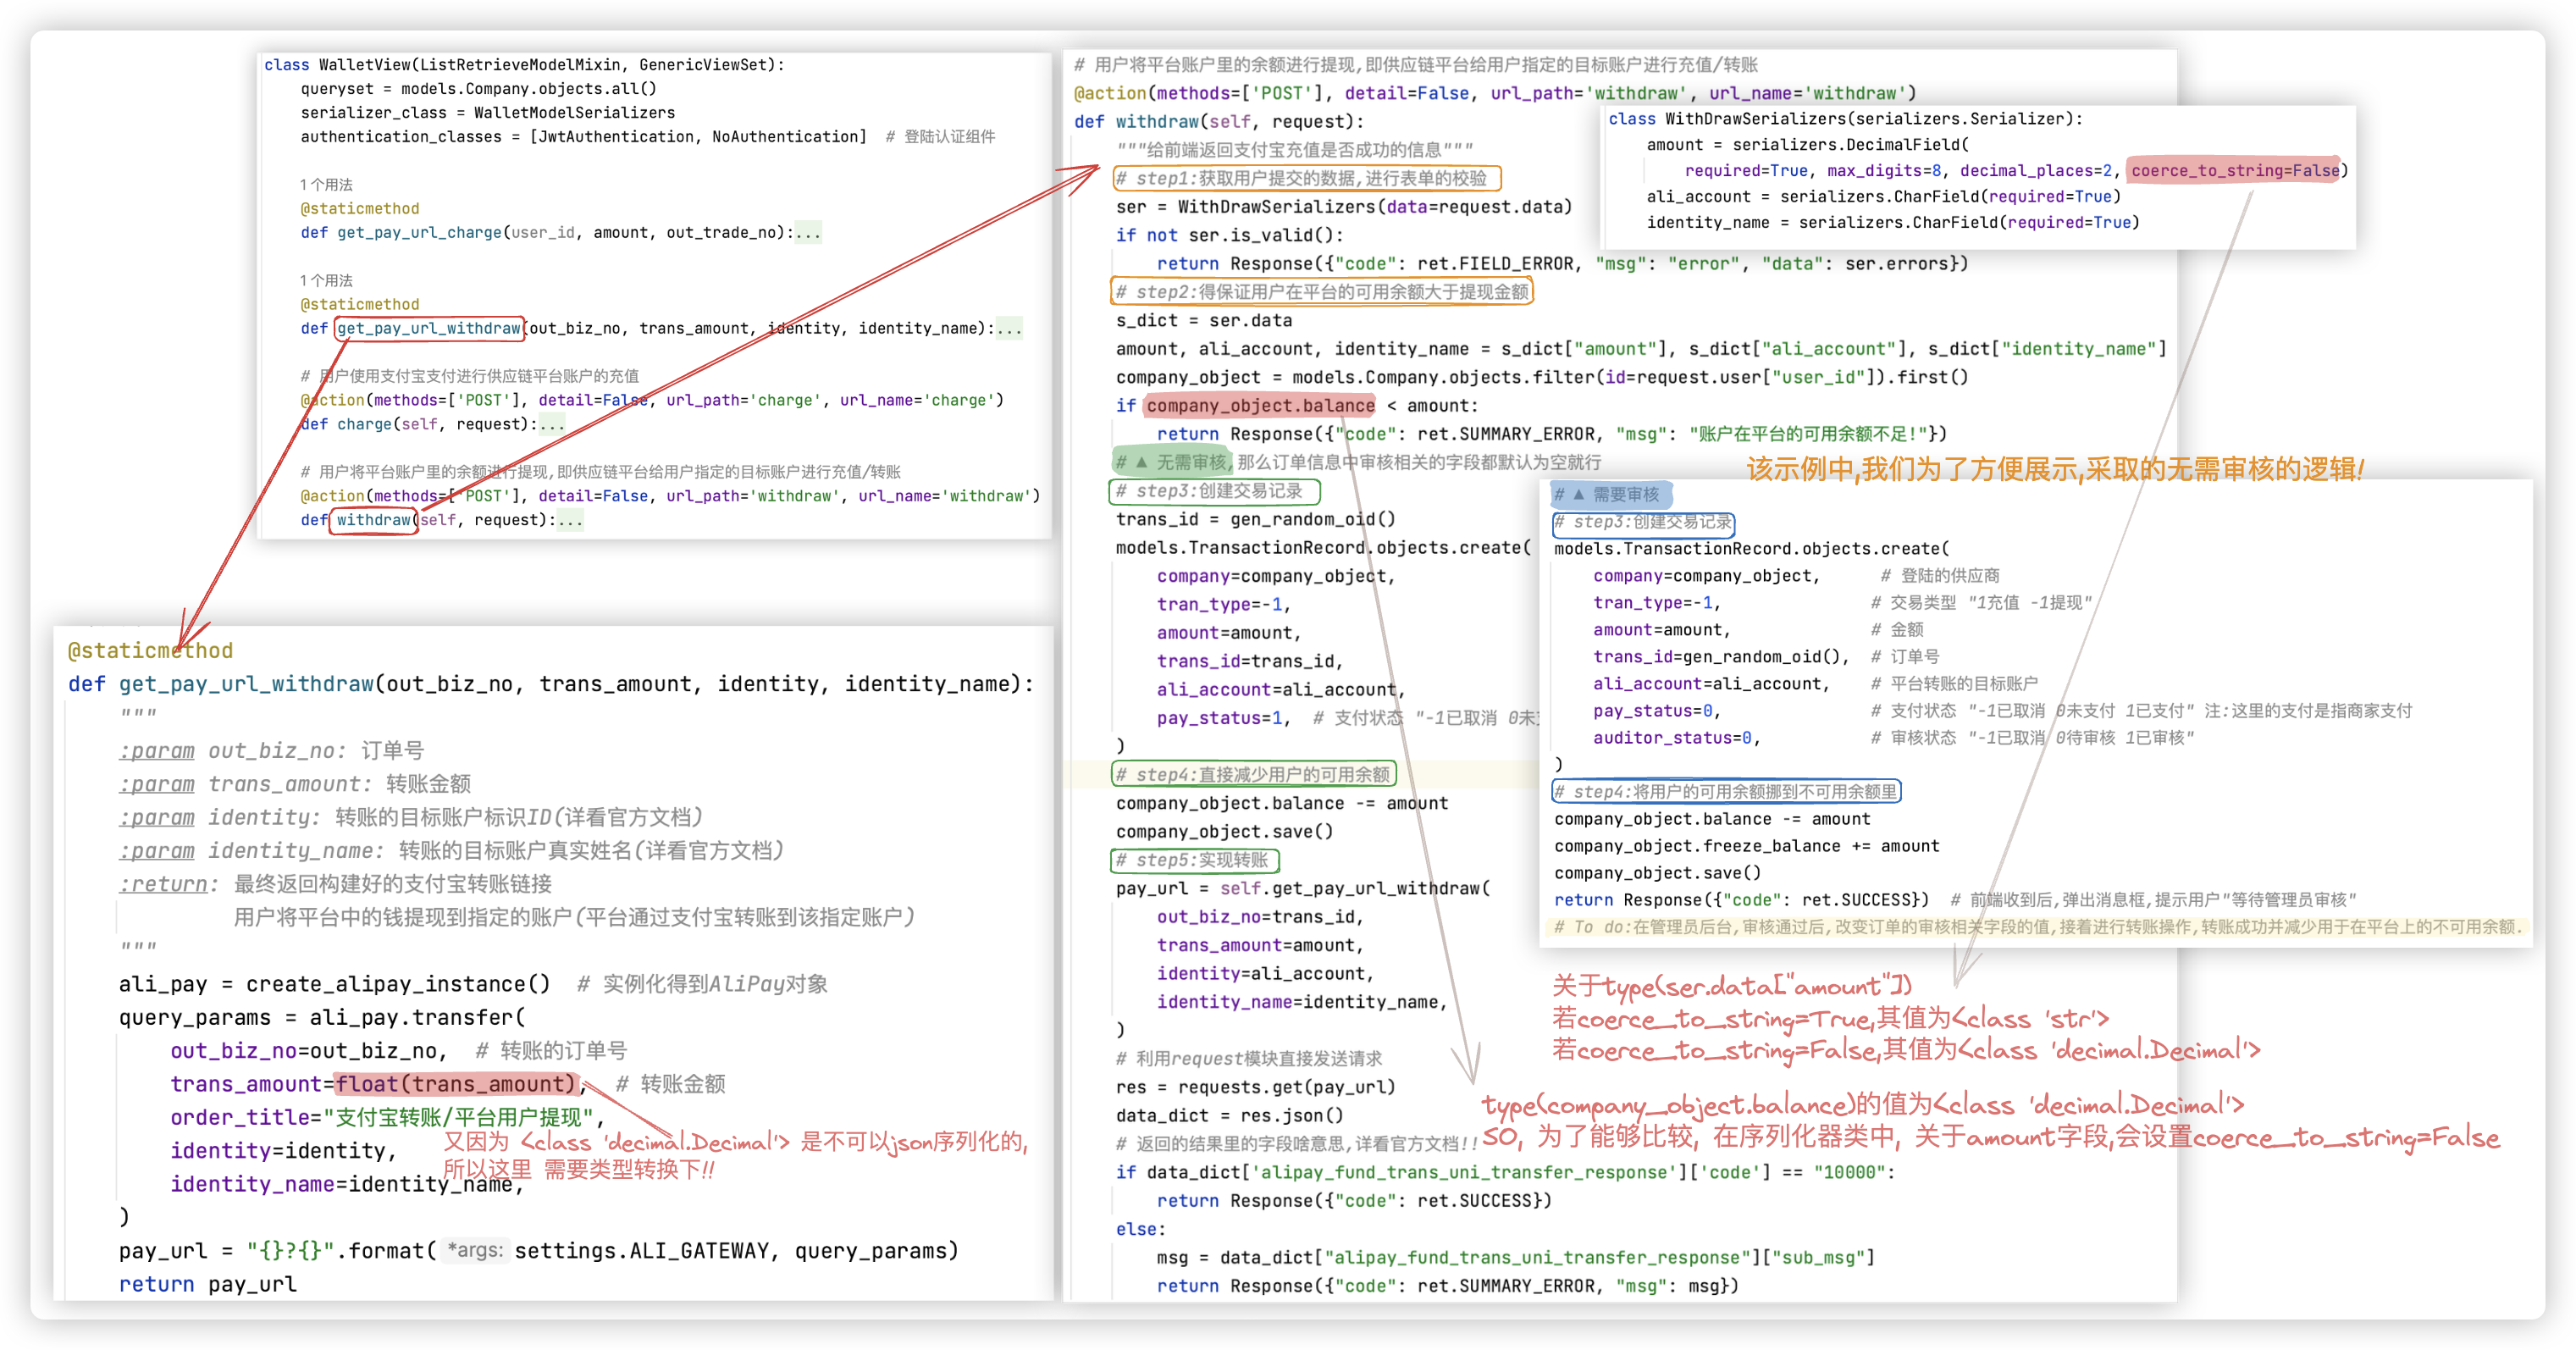
Task: Click blue 需要审核 triangle comment tag
Action: pos(1610,494)
